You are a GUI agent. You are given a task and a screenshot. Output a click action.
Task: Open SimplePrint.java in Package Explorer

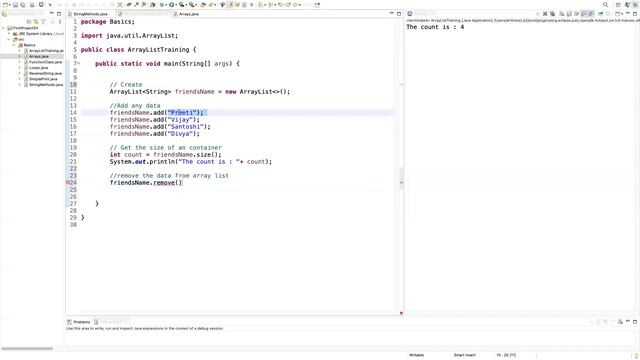pyautogui.click(x=43, y=79)
